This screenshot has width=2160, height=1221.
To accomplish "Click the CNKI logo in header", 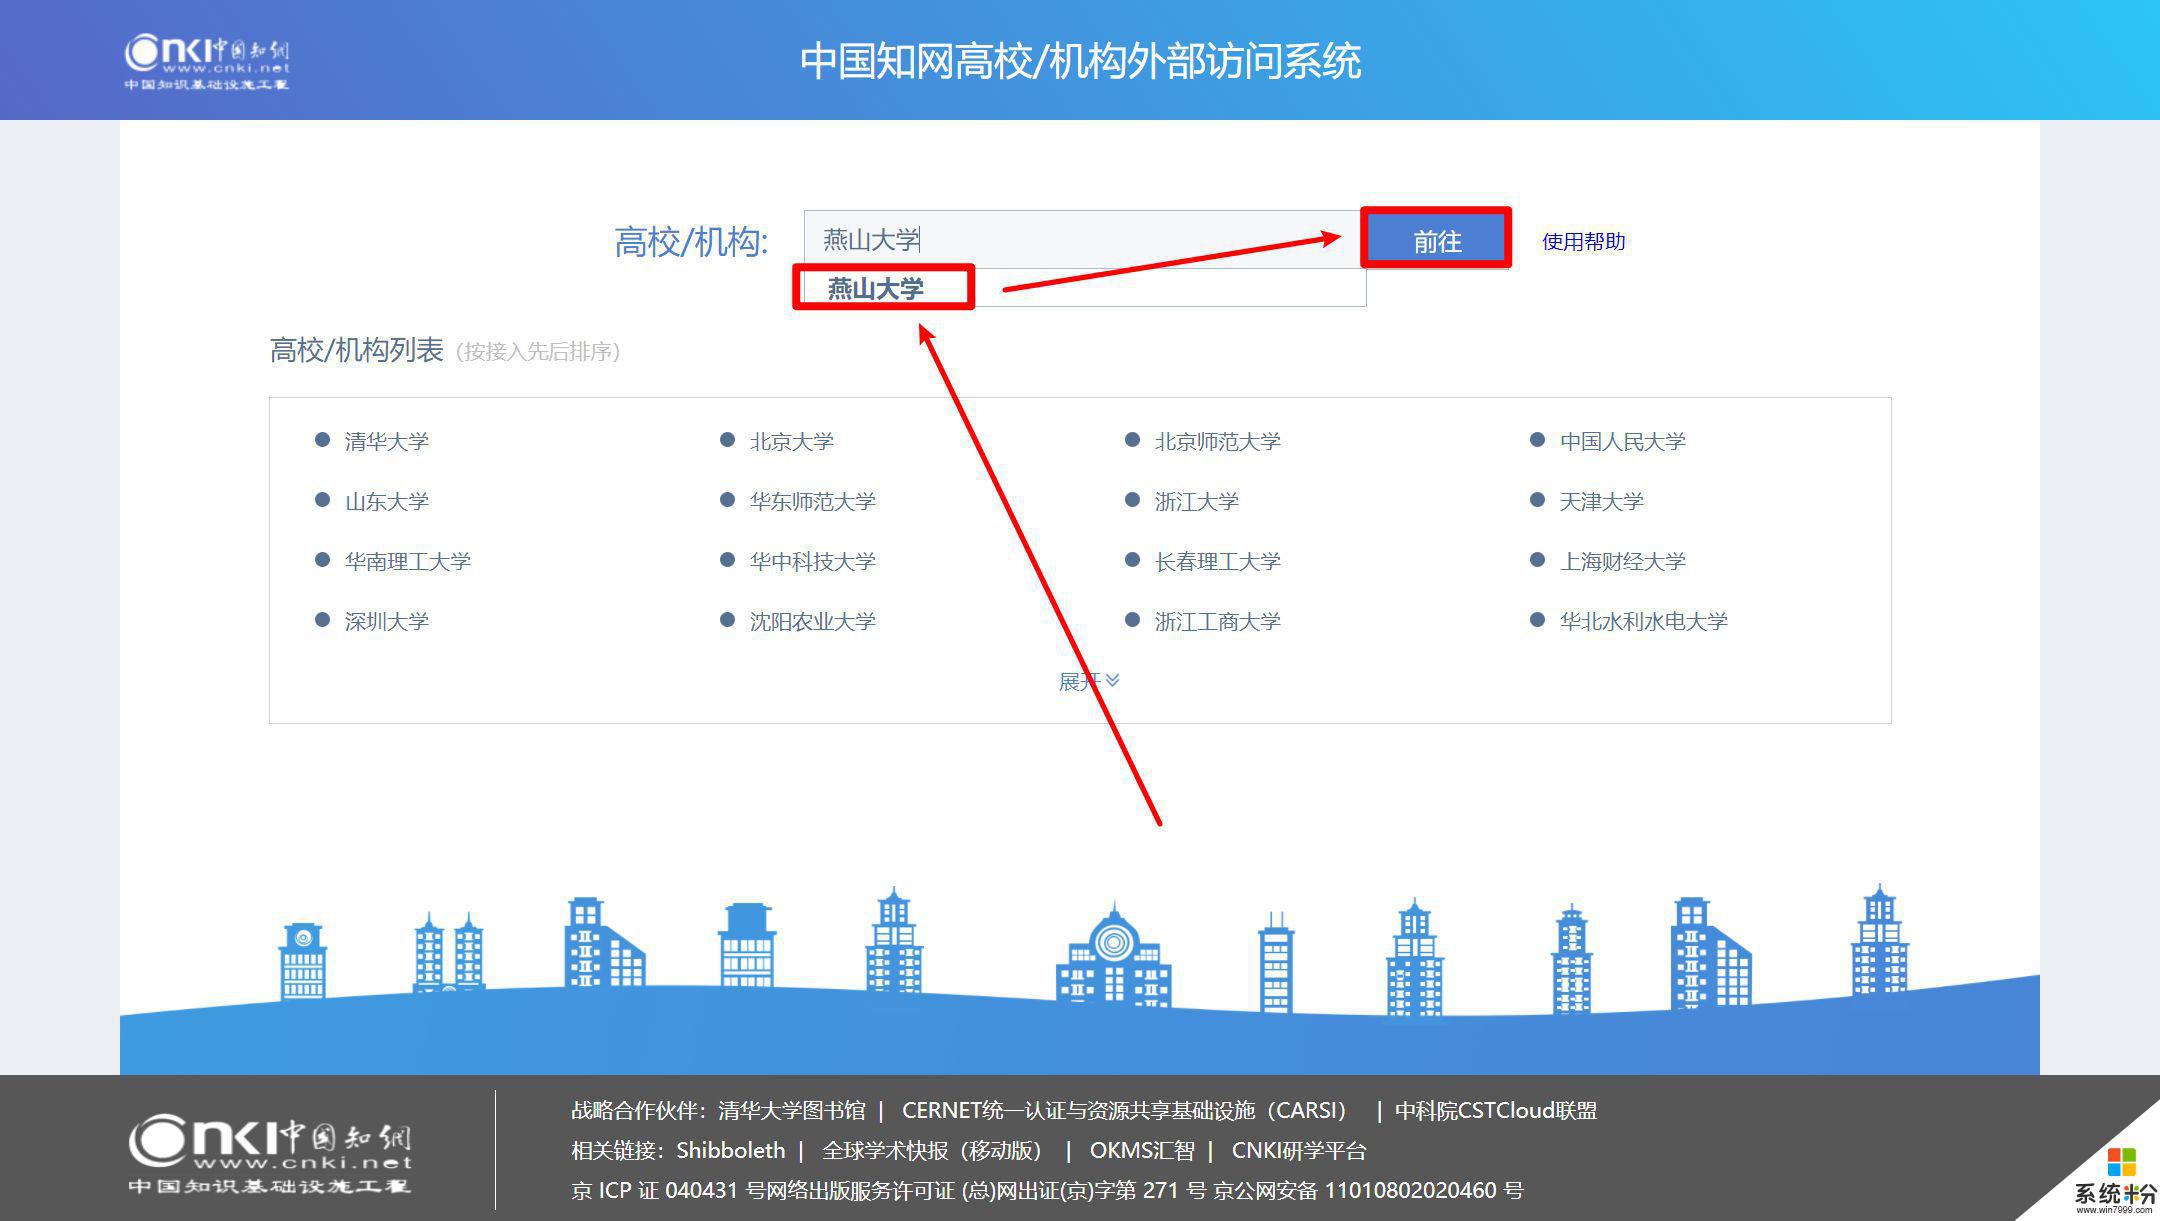I will point(207,62).
